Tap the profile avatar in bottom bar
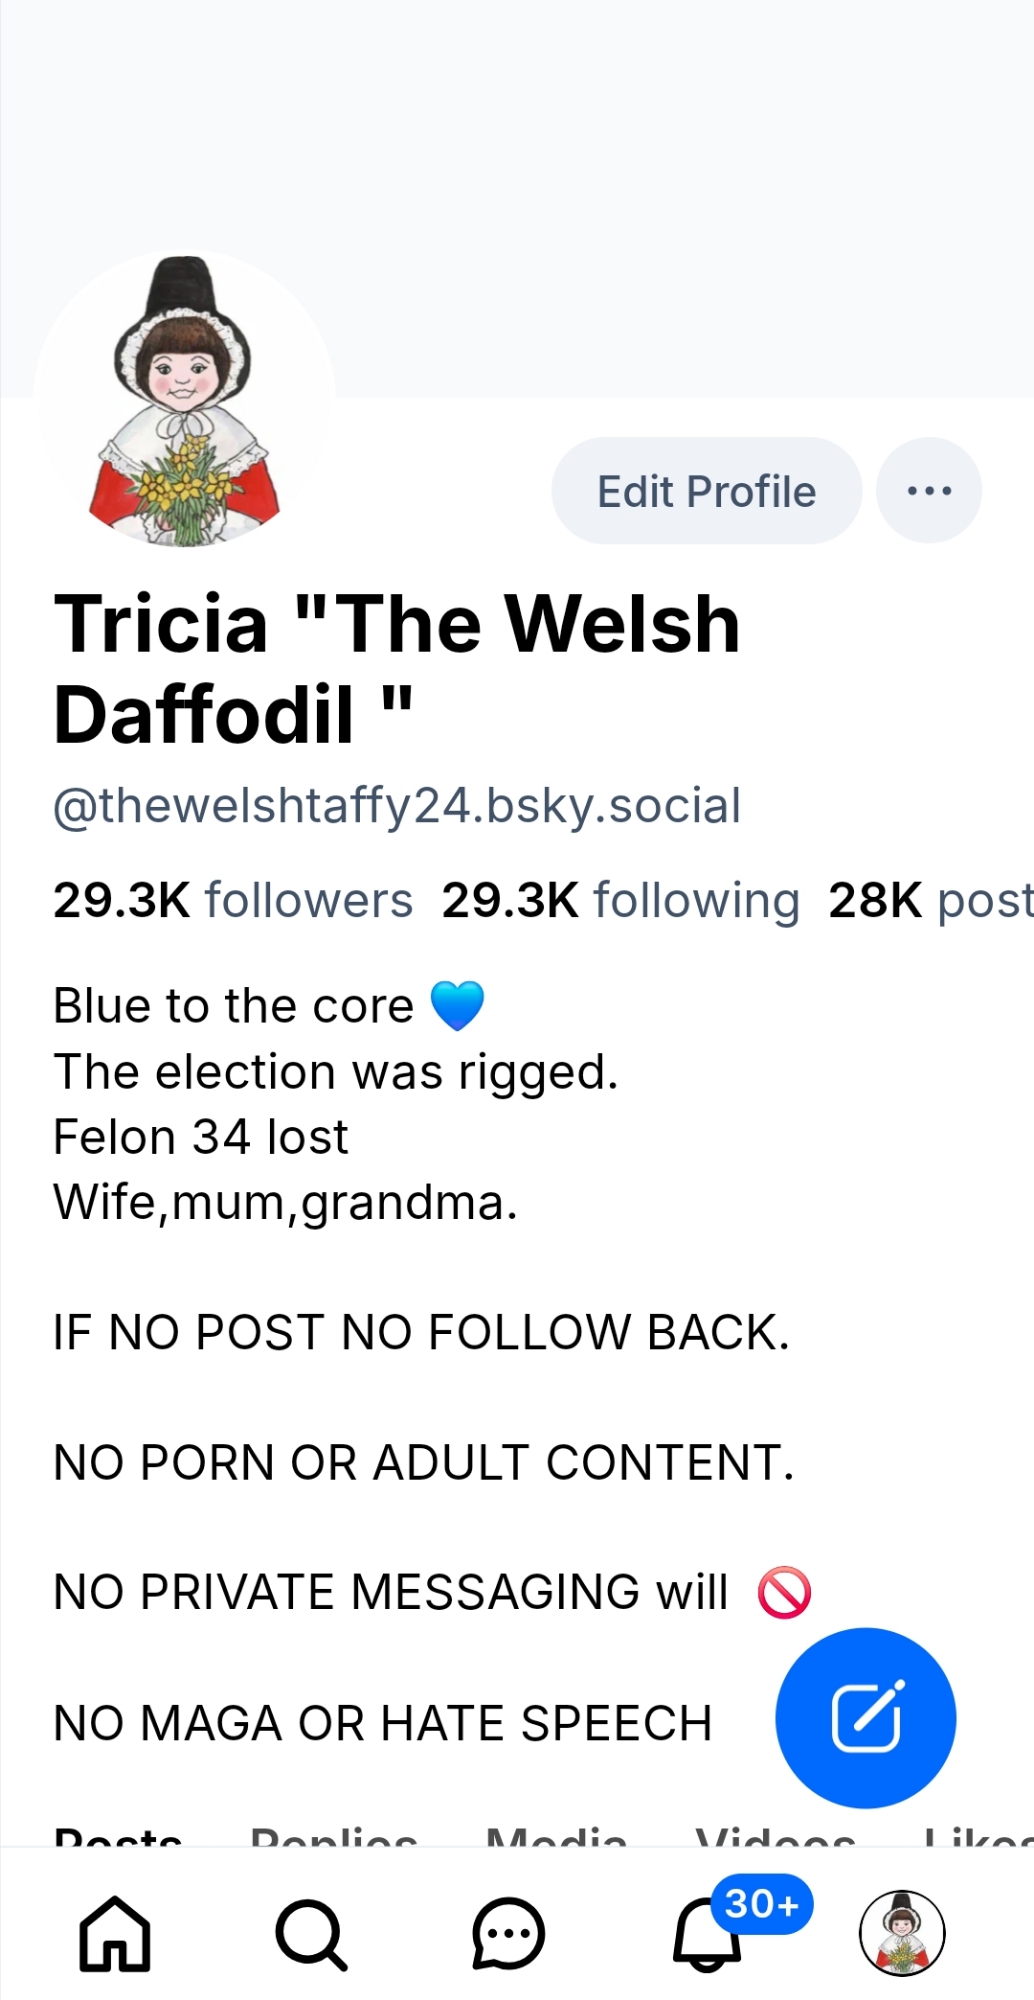 (x=902, y=1933)
